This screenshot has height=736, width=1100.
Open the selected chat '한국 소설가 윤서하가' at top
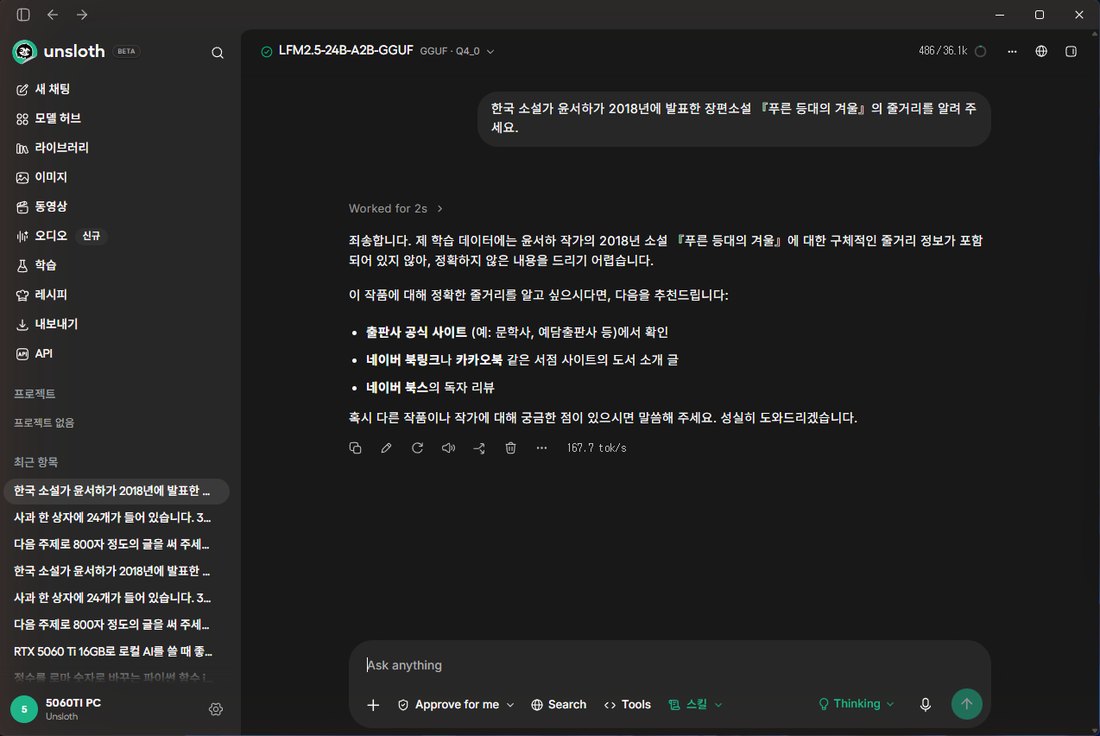[x=116, y=491]
